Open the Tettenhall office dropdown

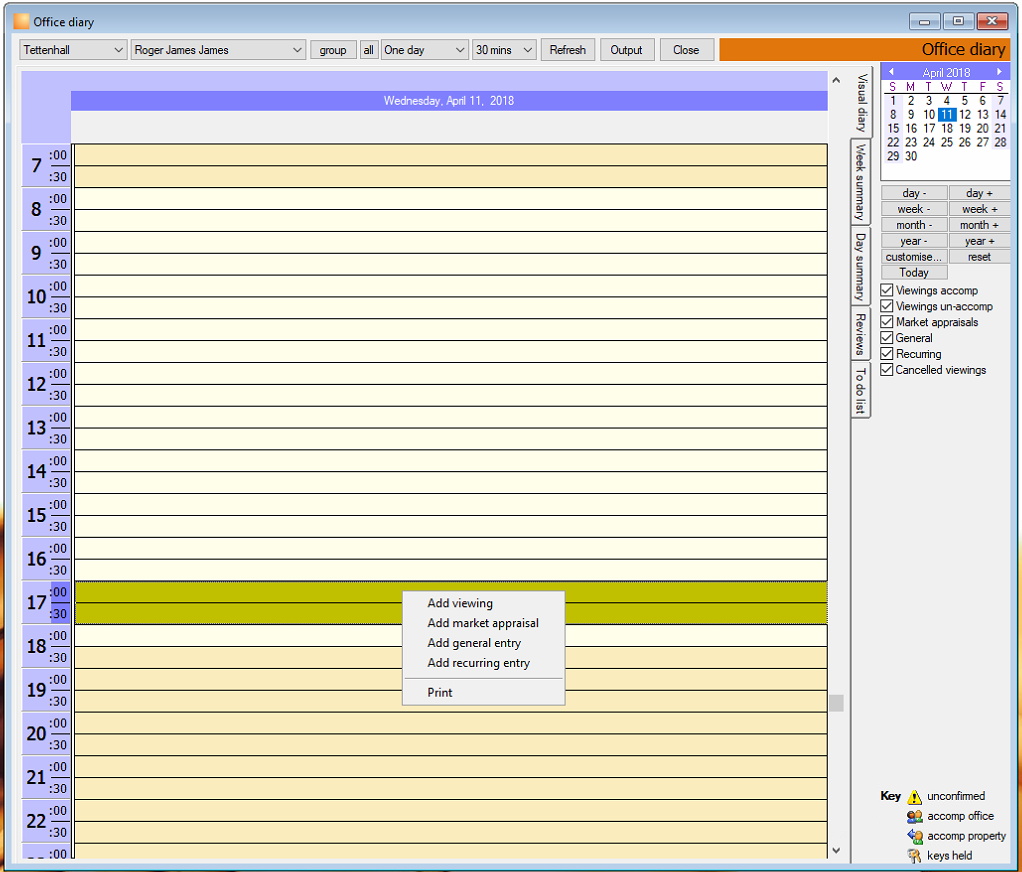[x=73, y=50]
